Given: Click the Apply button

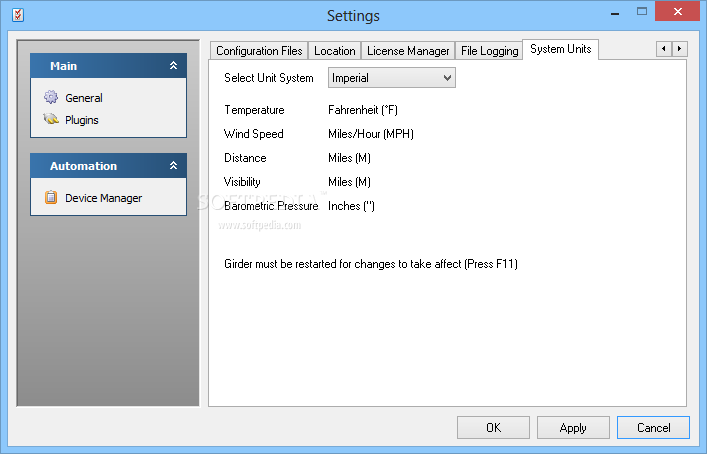Looking at the screenshot, I should (573, 427).
